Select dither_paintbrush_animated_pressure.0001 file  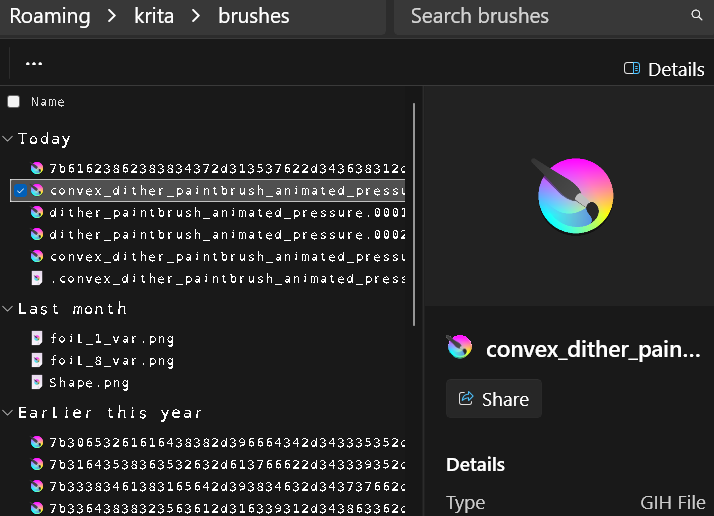(227, 212)
